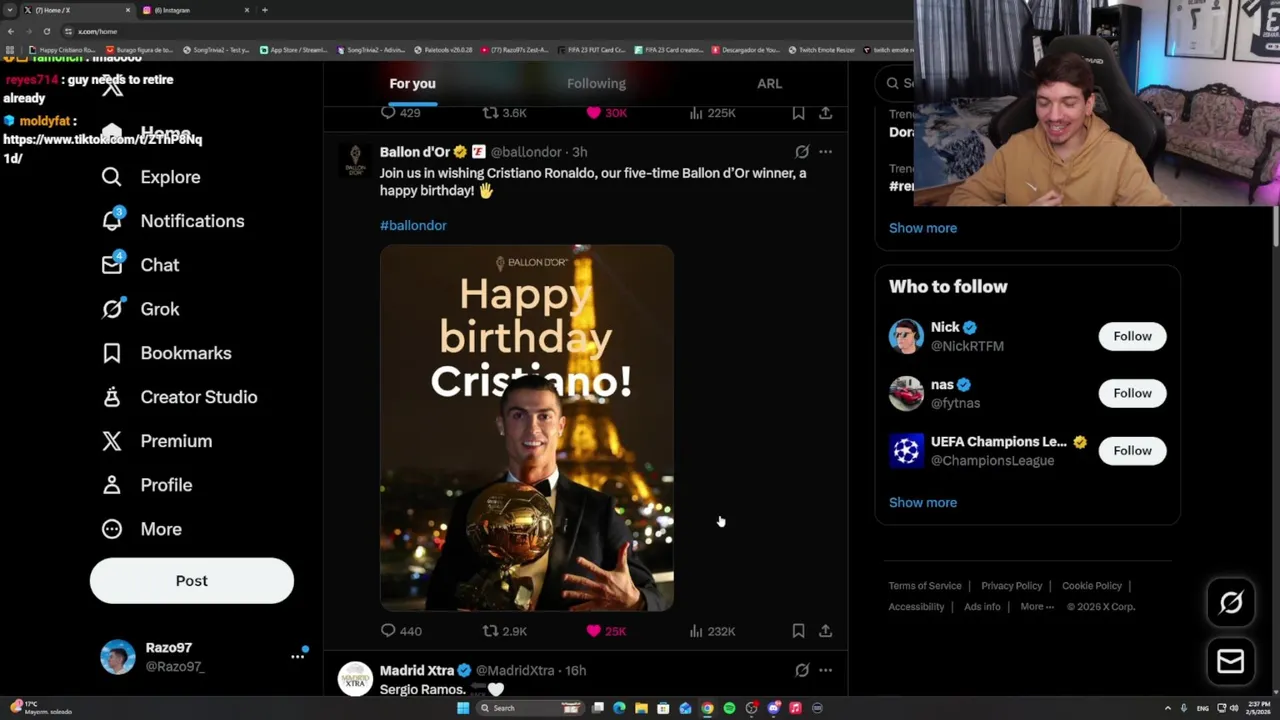This screenshot has height=720, width=1280.
Task: Show more trends above Who to follow
Action: tap(923, 228)
